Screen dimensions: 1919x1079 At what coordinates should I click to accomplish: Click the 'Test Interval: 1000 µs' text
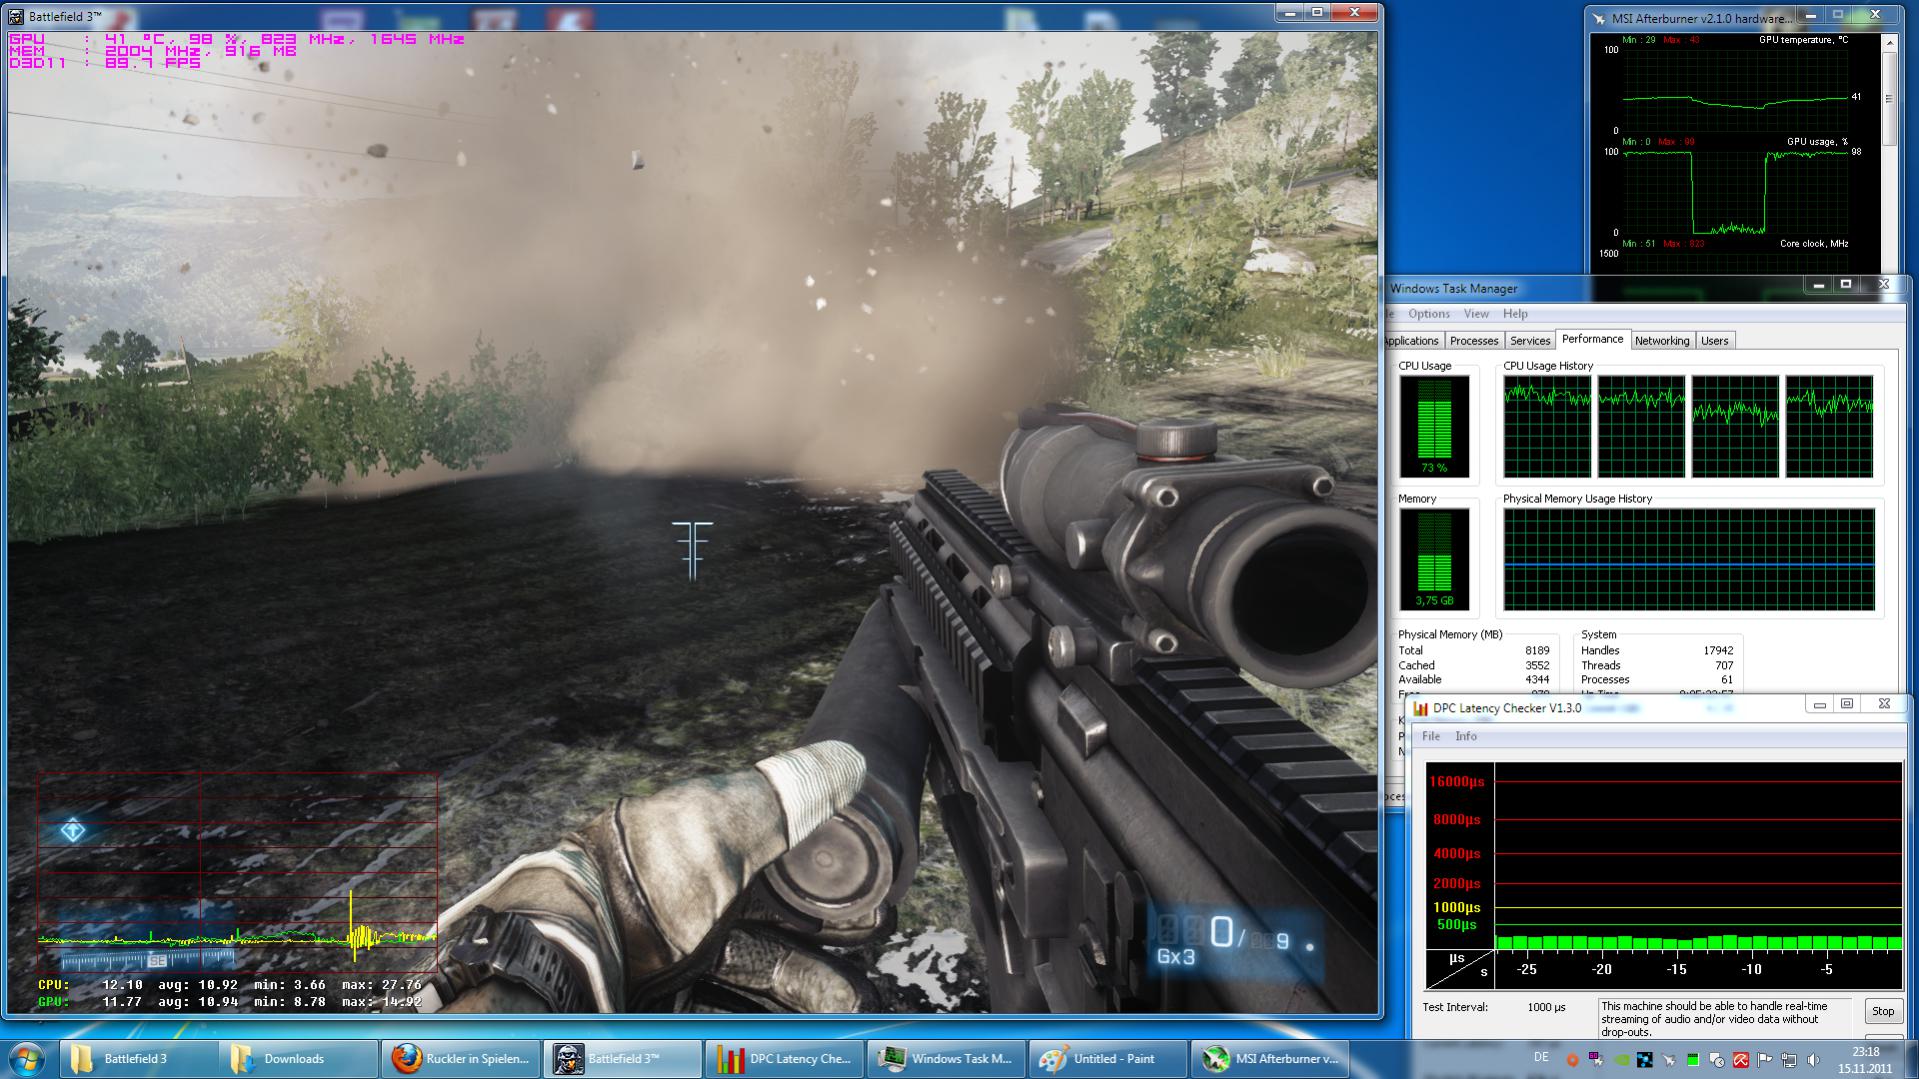(x=1494, y=1007)
